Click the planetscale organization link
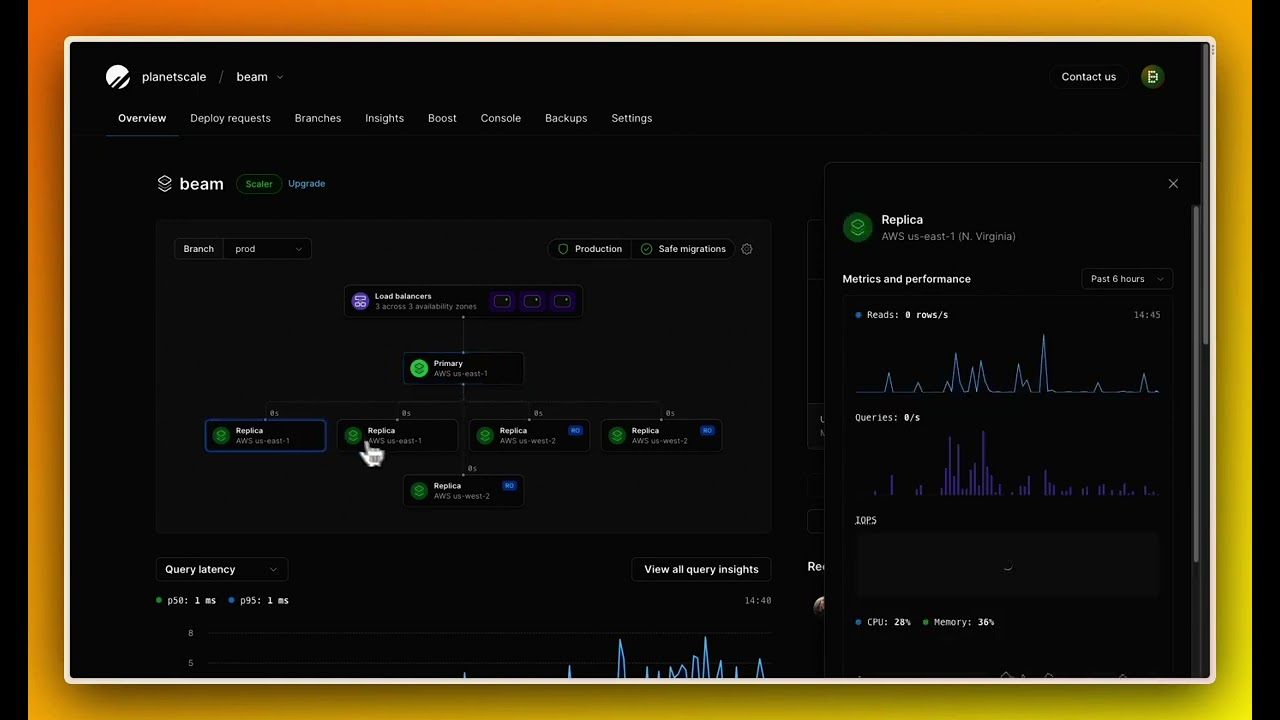Image resolution: width=1280 pixels, height=720 pixels. [x=174, y=77]
